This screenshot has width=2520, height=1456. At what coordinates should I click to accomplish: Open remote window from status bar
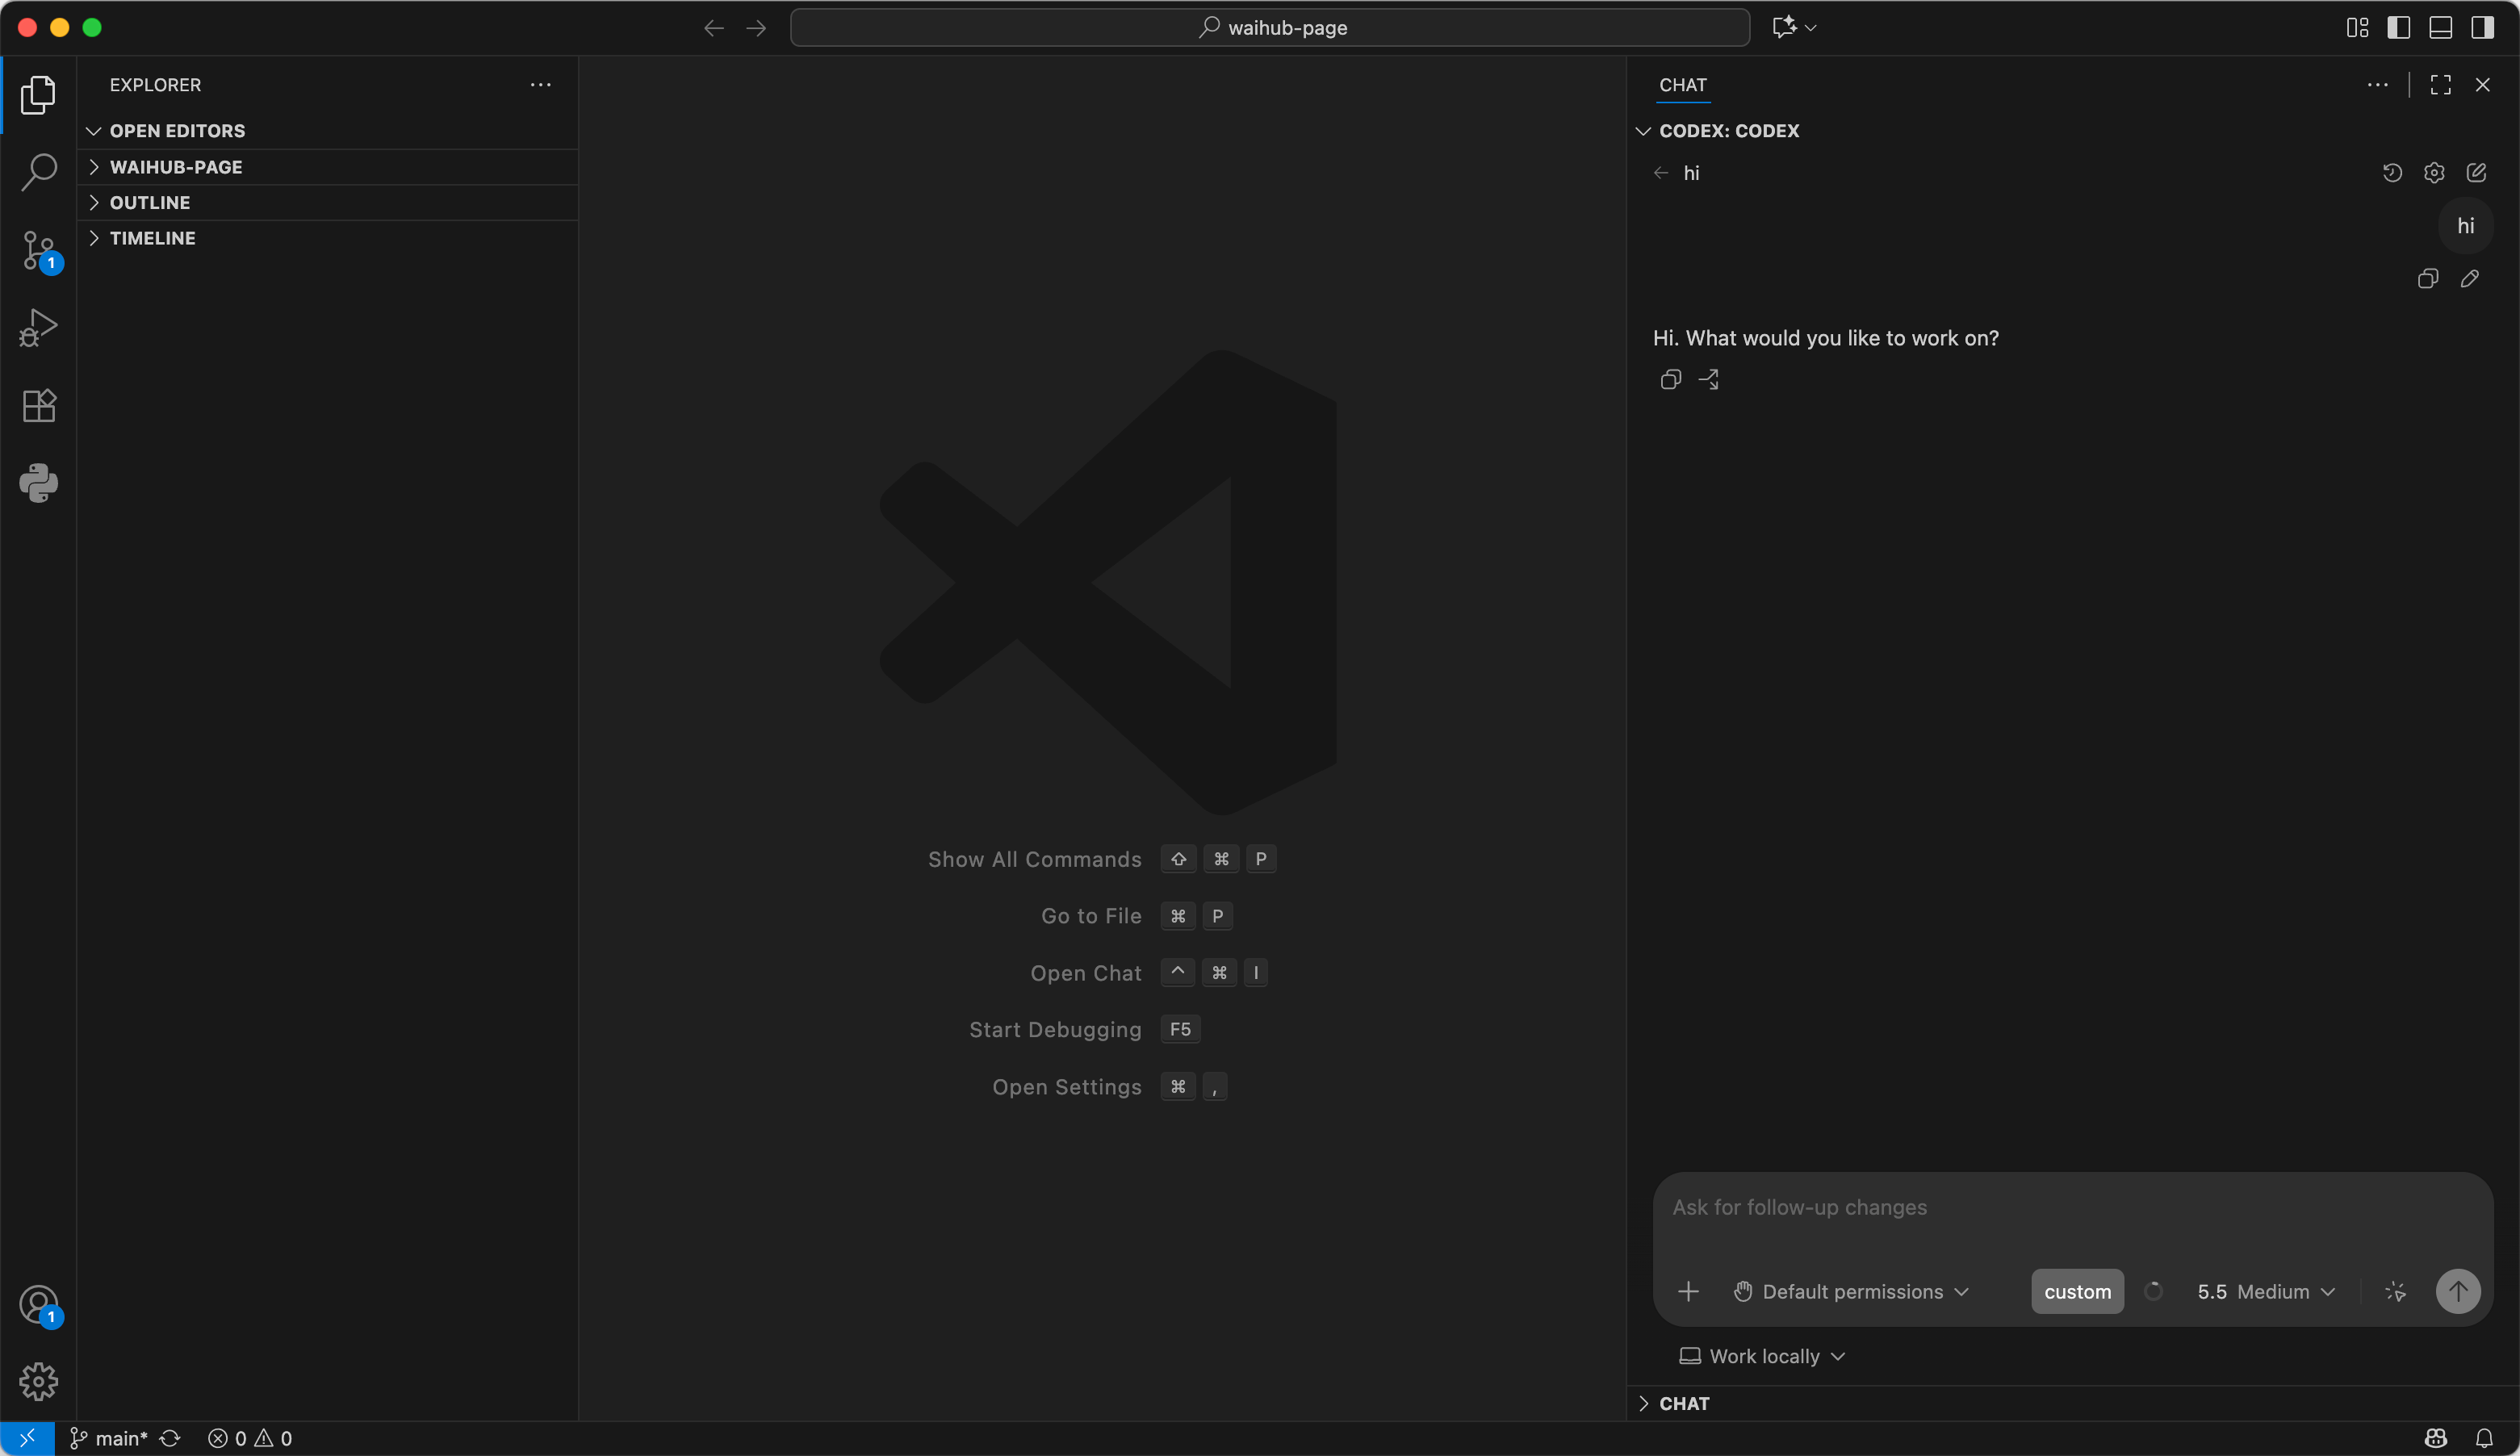27,1438
